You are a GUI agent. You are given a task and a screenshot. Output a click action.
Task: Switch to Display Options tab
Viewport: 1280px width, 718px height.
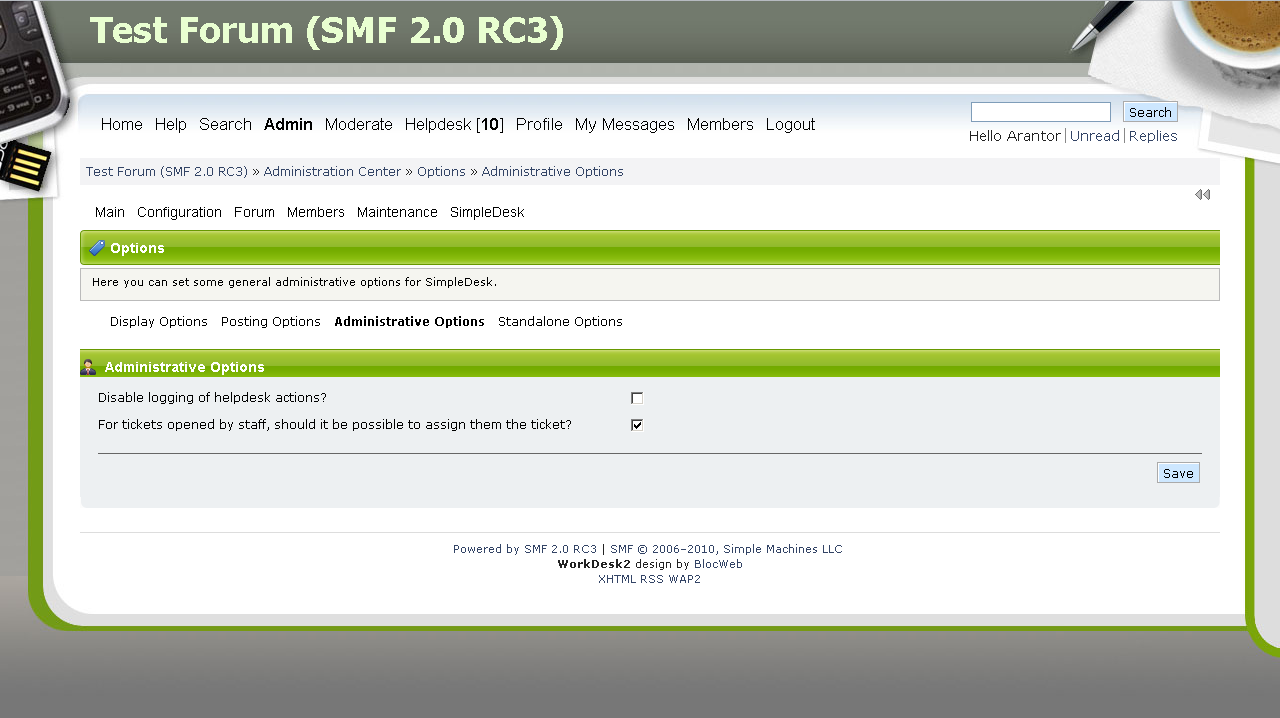tap(159, 322)
